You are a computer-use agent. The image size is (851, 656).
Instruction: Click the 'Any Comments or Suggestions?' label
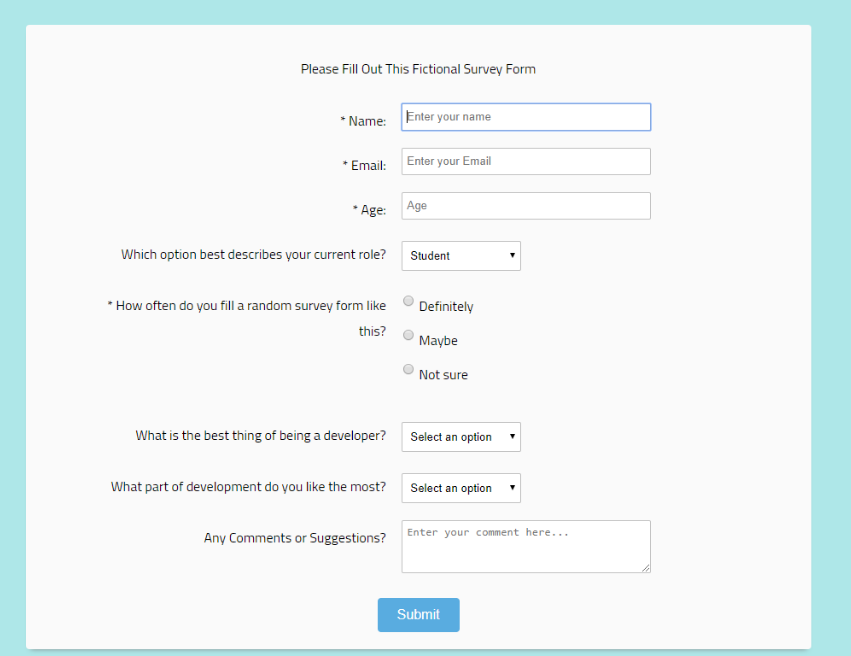coord(294,538)
